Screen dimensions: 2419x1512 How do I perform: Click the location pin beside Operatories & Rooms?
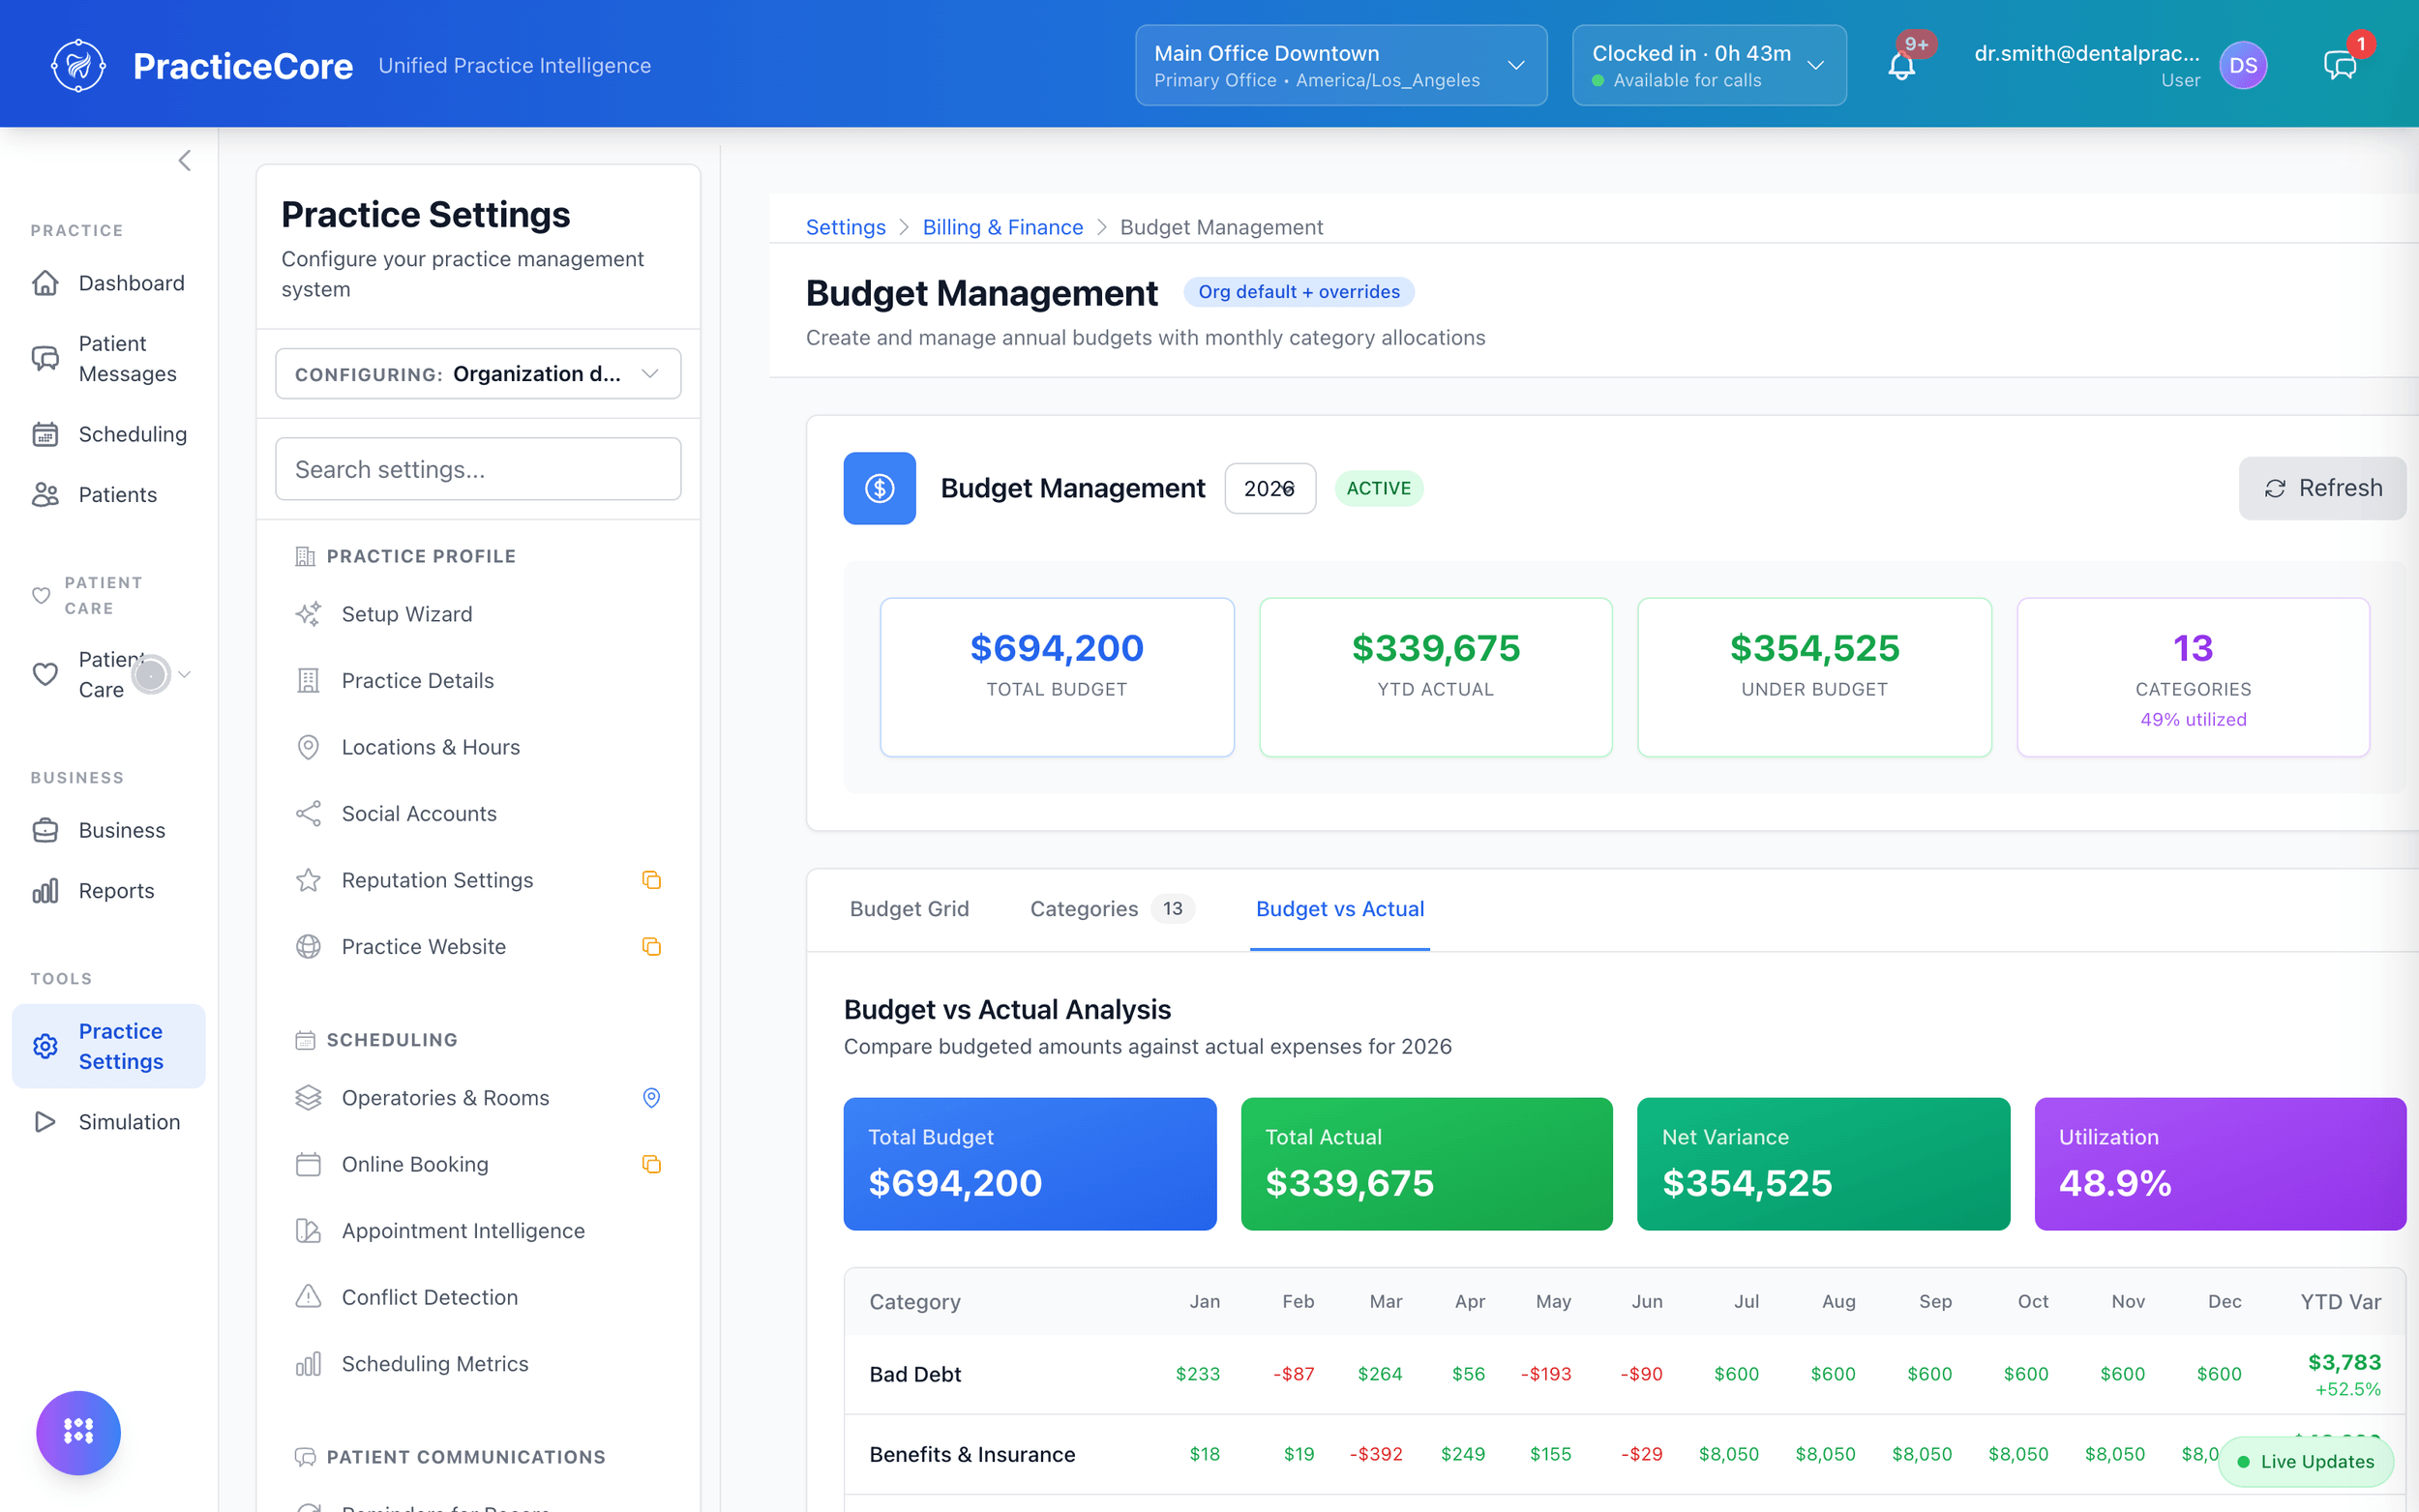pyautogui.click(x=651, y=1097)
